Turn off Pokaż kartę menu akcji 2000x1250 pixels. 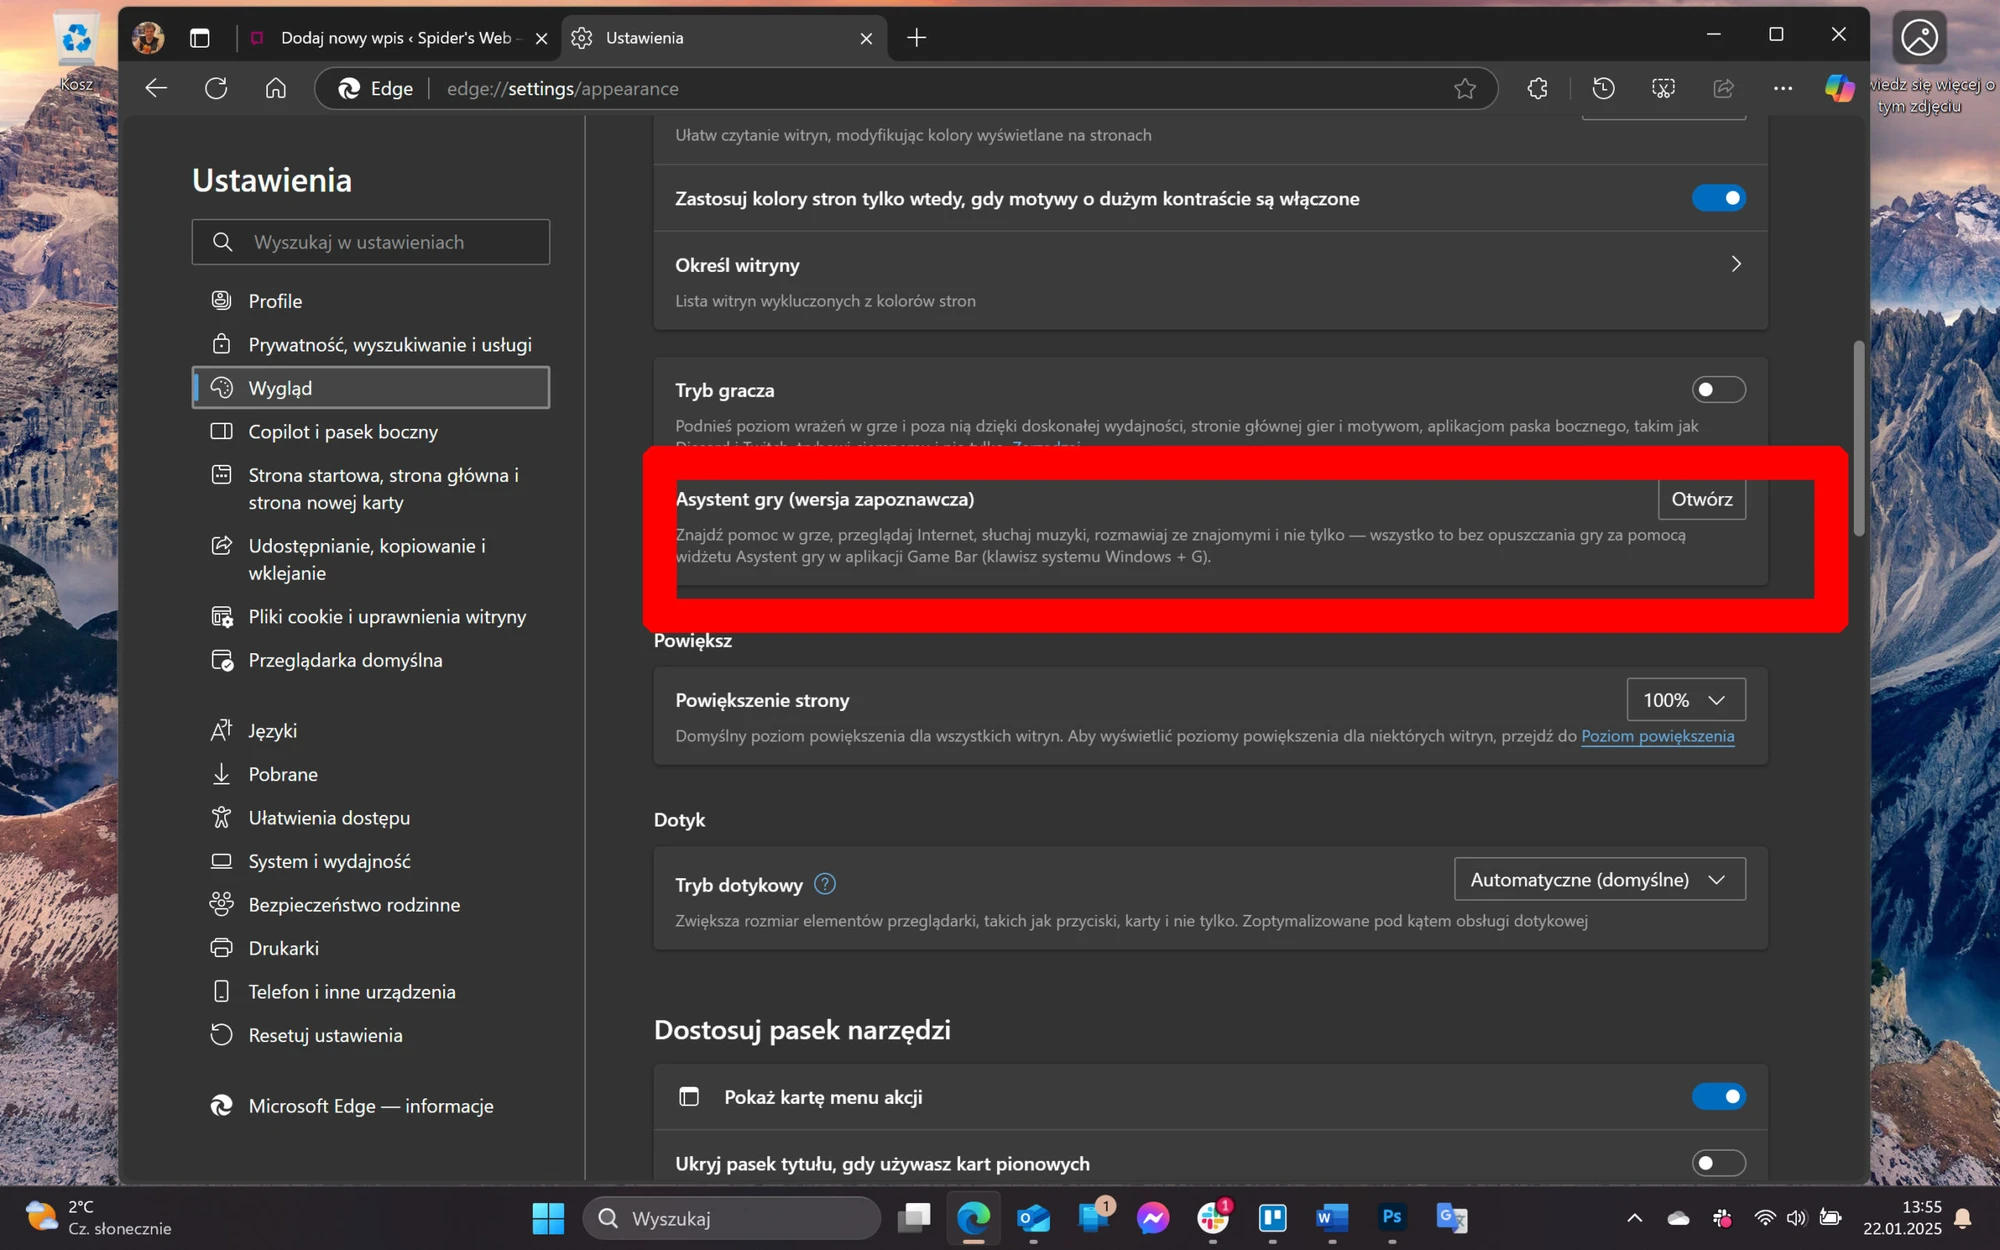coord(1718,1097)
